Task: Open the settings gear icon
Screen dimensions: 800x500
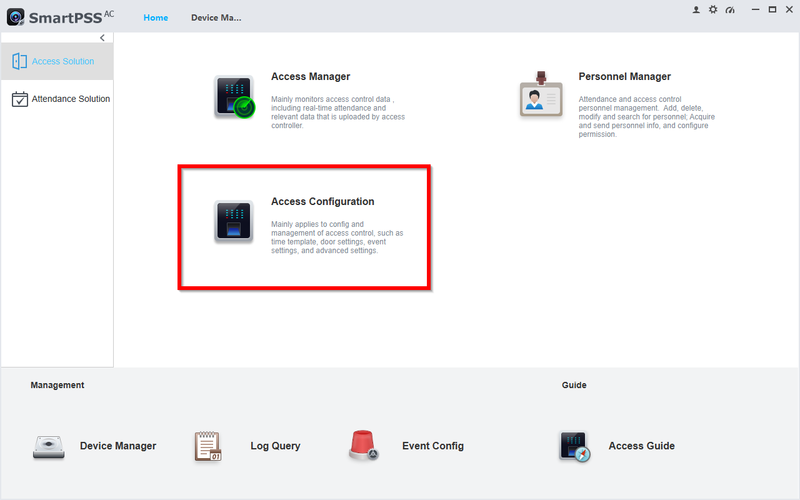Action: [x=713, y=10]
